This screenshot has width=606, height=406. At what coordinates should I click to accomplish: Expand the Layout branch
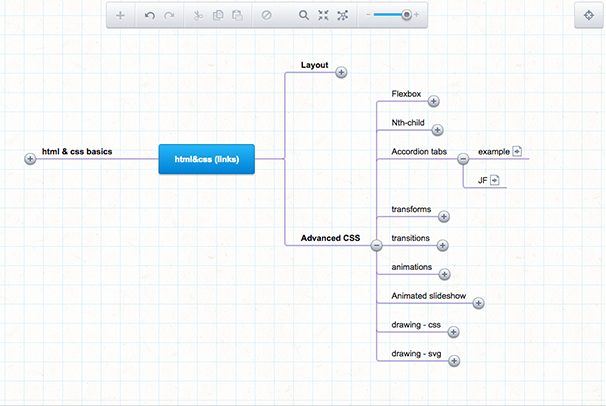click(341, 72)
